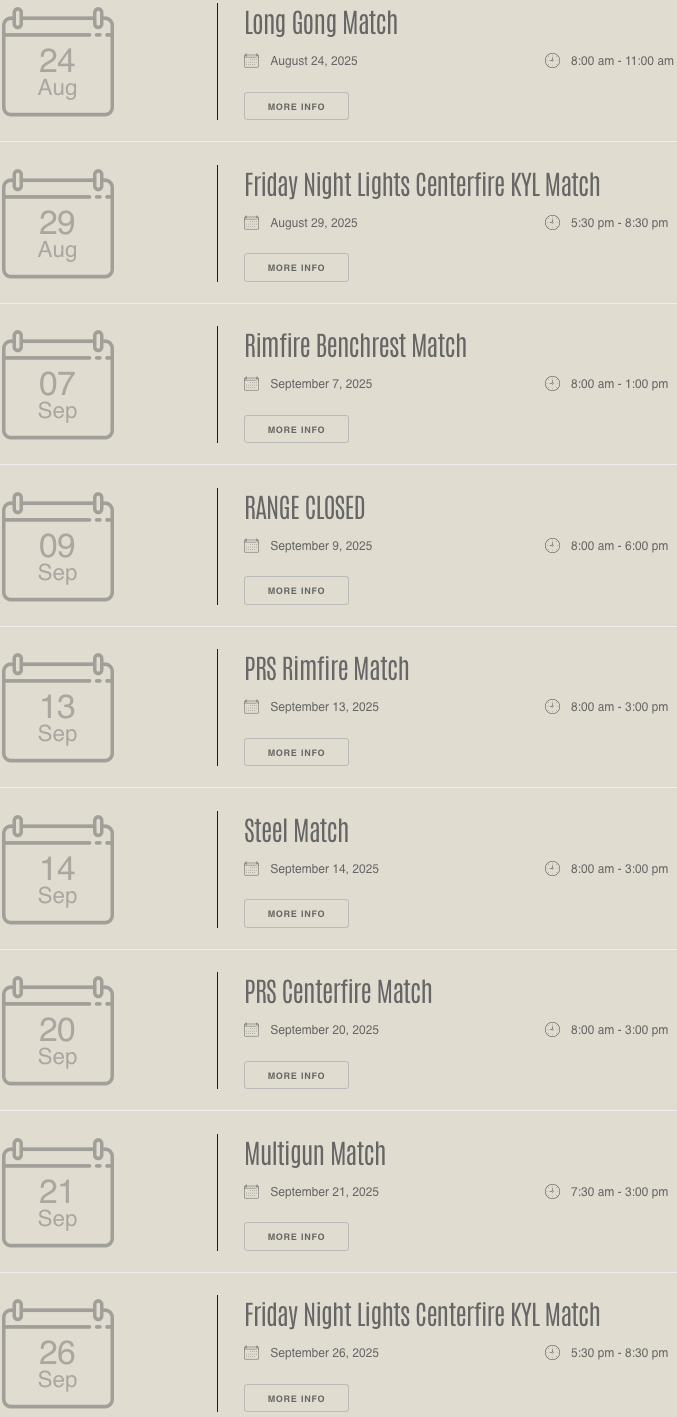Click the 20 Sep calendar icon
Viewport: 677px width, 1417px height.
57,1031
